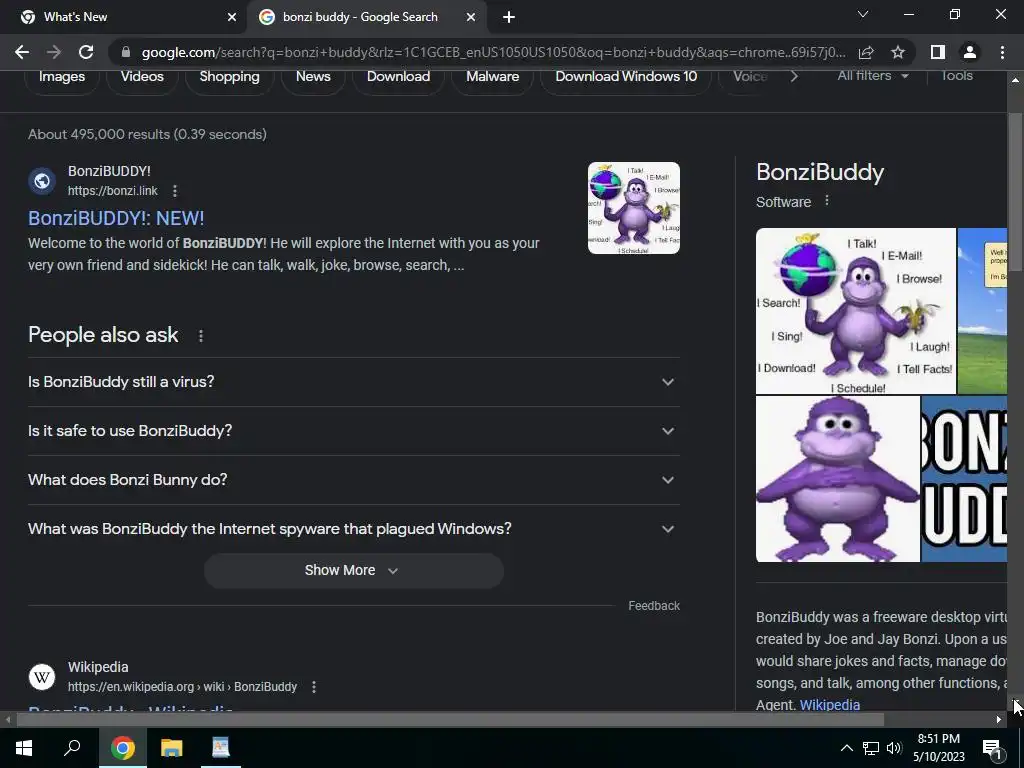Screen dimensions: 1024x768
Task: Open the network status tray icon
Action: point(871,748)
